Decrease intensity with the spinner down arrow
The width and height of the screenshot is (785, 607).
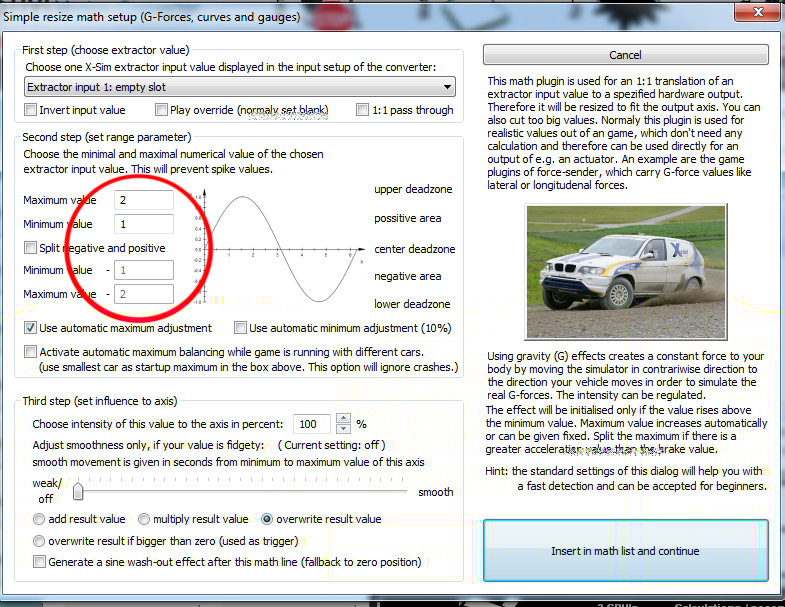click(x=343, y=429)
